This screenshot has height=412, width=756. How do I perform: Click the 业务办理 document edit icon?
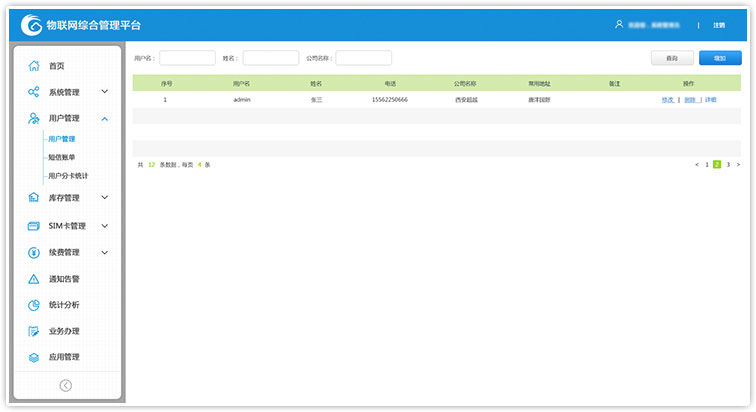point(33,331)
